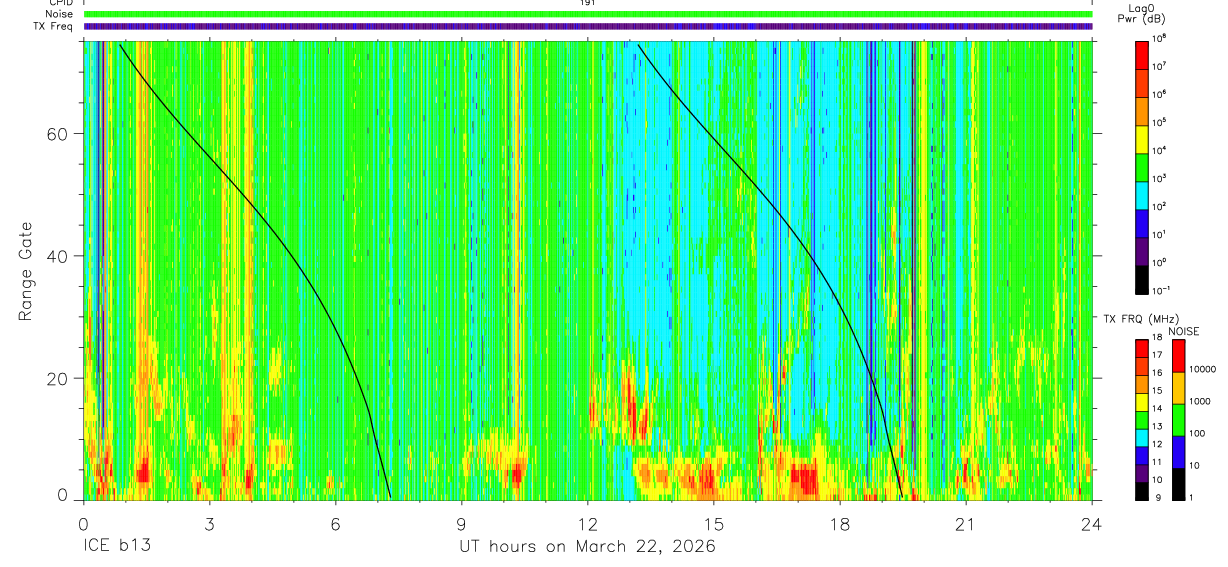The width and height of the screenshot is (1228, 567).
Task: Click the green Noise strip above the plot
Action: (x=587, y=14)
